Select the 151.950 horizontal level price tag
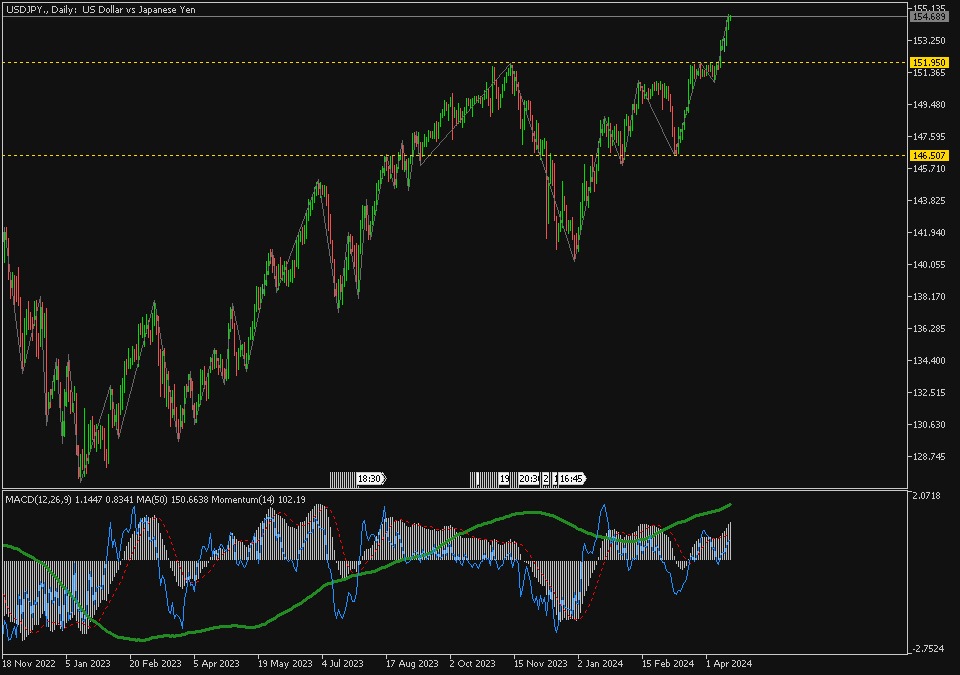The width and height of the screenshot is (960, 675). pos(929,62)
